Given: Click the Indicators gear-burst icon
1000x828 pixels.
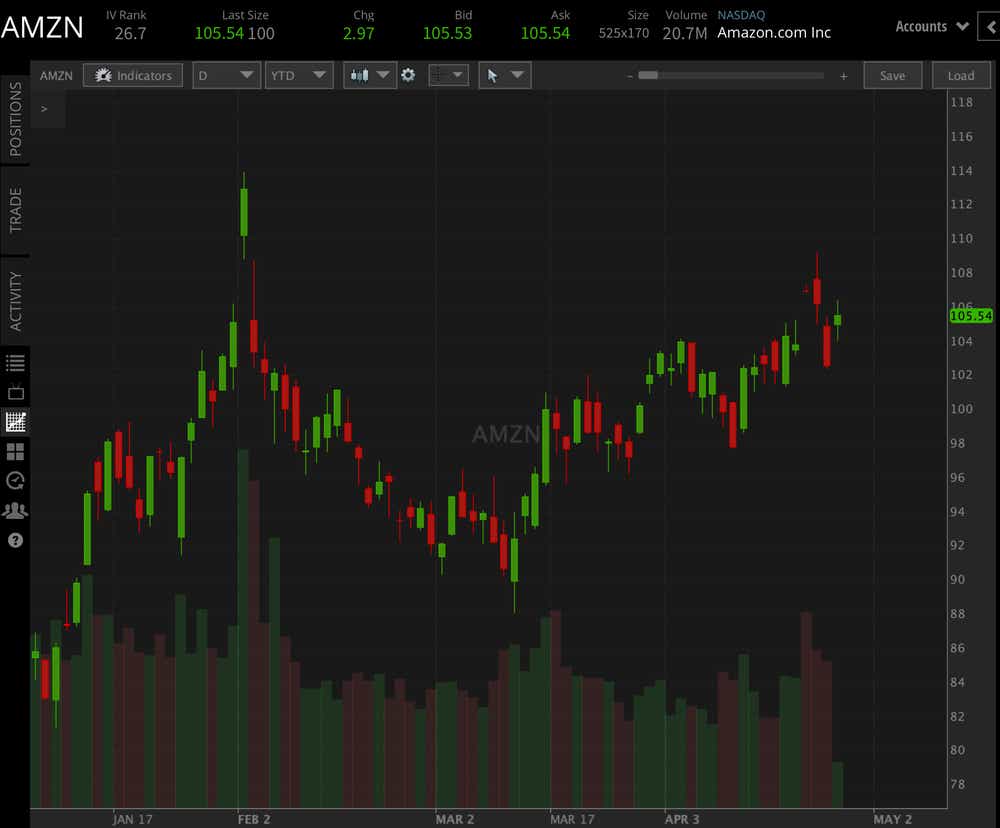Looking at the screenshot, I should [103, 75].
